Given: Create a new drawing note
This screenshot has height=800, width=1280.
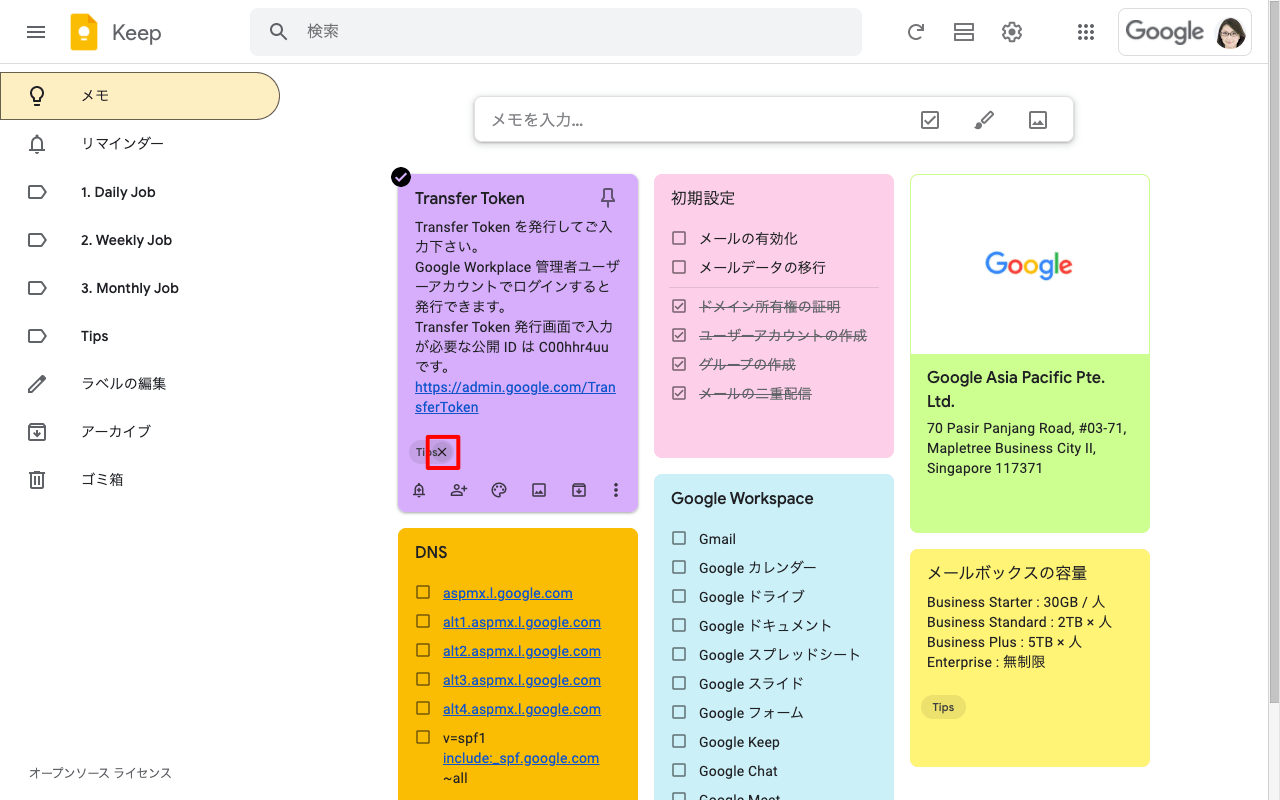Looking at the screenshot, I should [984, 120].
